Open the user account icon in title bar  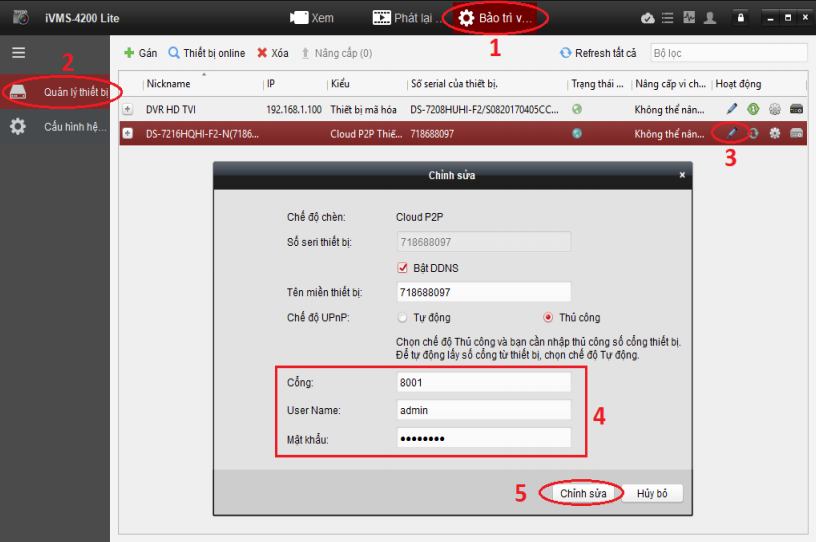[710, 18]
